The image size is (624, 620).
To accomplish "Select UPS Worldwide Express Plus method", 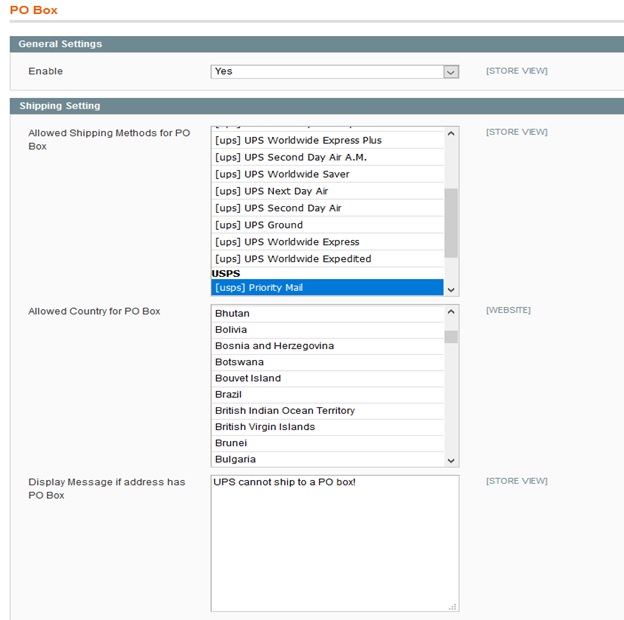I will coord(328,140).
